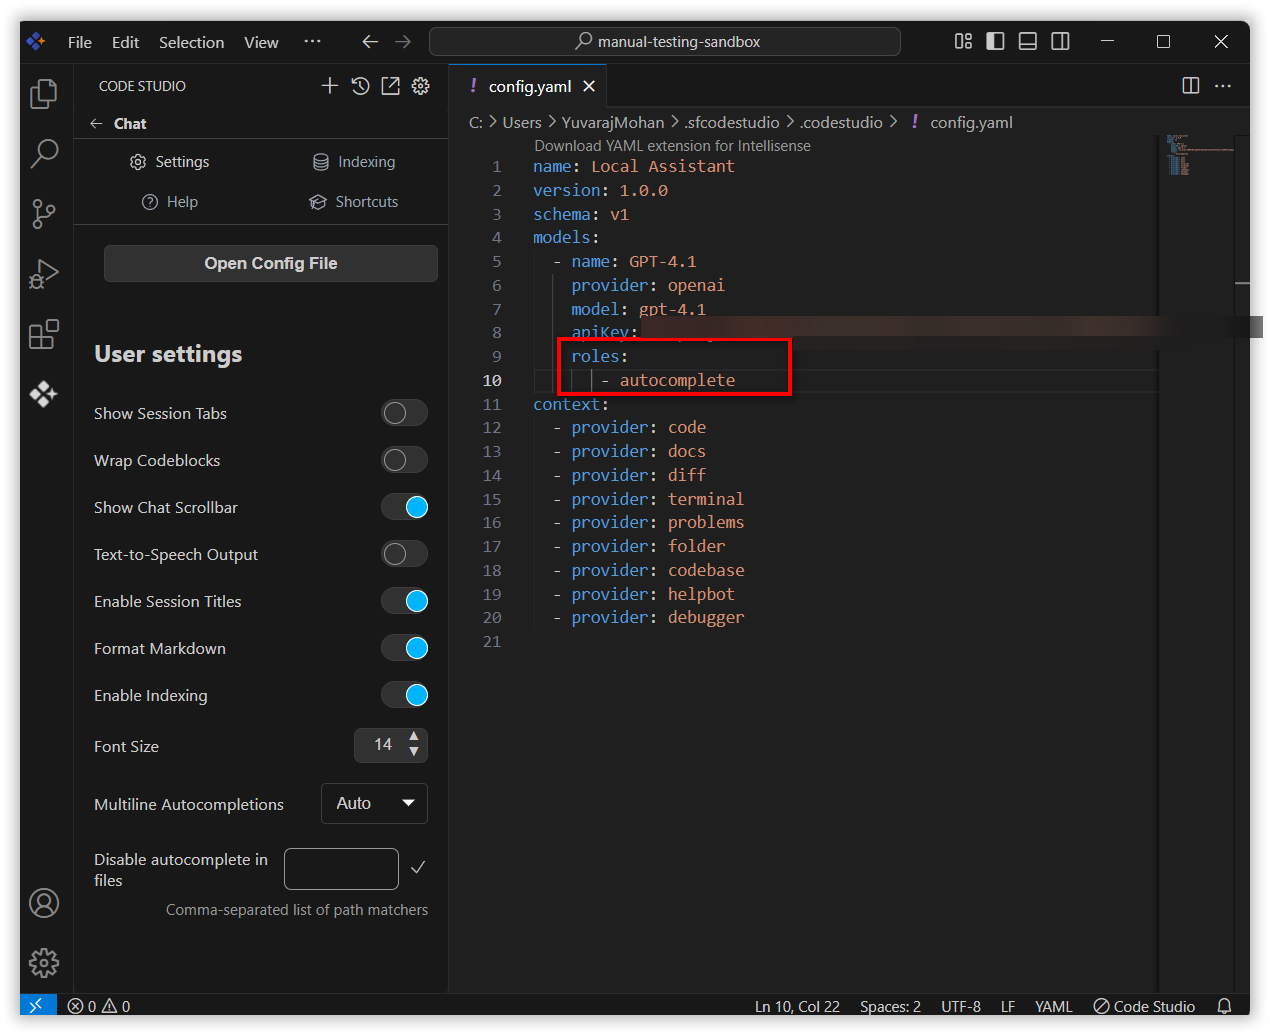Open the Extensions view
1270x1035 pixels.
44,334
